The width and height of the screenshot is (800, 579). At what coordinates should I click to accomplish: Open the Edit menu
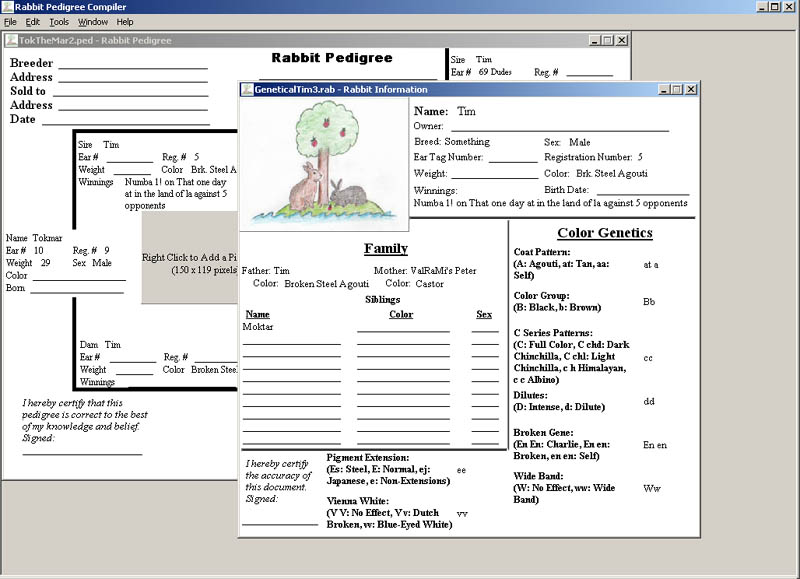click(33, 22)
